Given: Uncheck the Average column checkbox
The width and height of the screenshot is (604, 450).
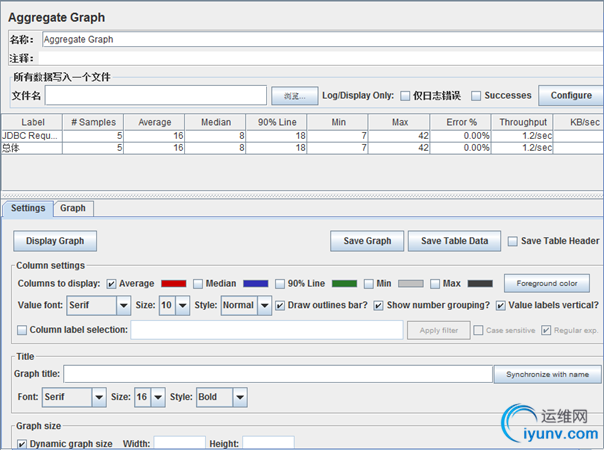Looking at the screenshot, I should [x=111, y=284].
